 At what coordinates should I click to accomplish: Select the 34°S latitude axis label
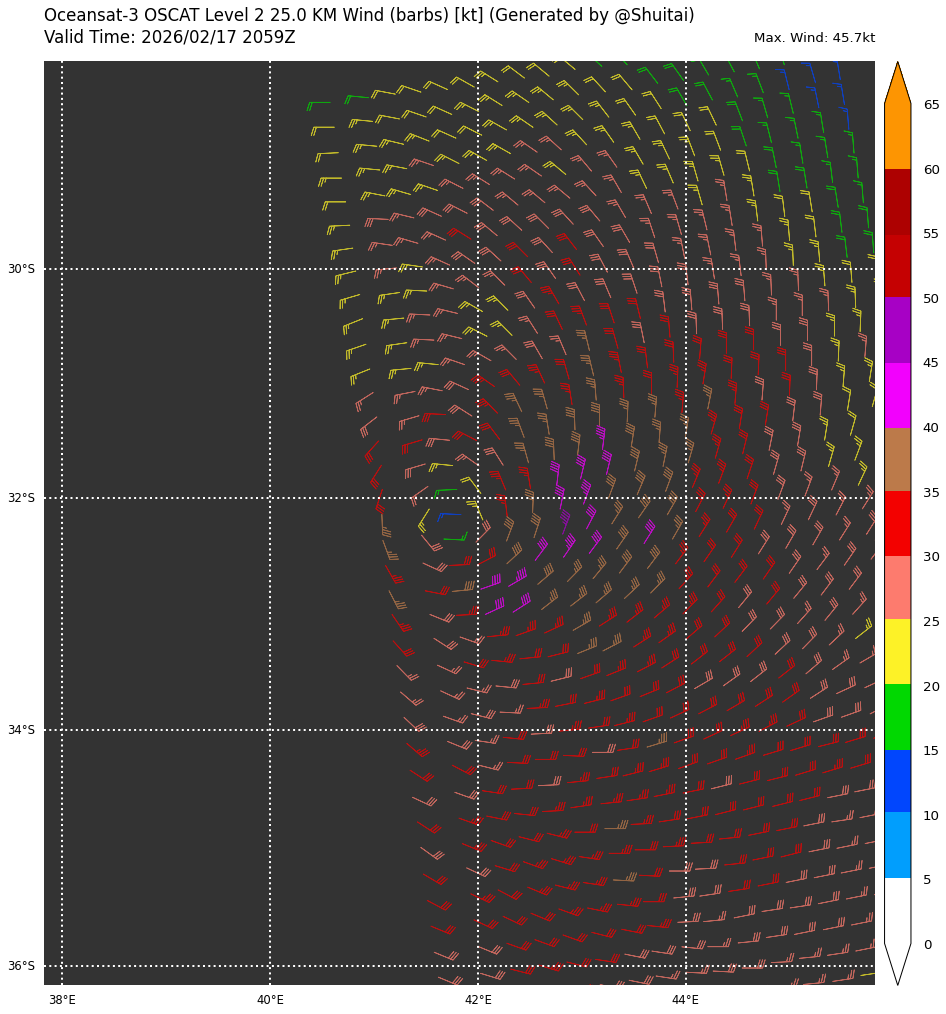(21, 730)
